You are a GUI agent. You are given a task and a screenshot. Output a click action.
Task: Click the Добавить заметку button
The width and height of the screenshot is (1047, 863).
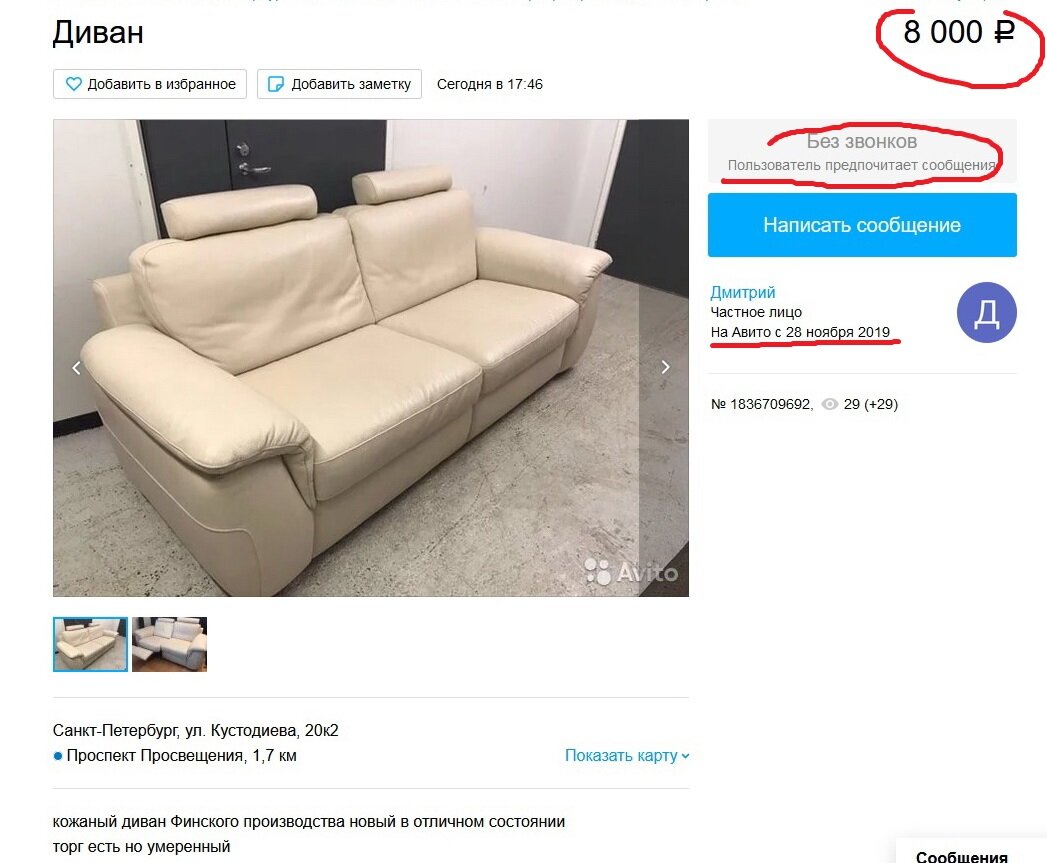pyautogui.click(x=339, y=84)
